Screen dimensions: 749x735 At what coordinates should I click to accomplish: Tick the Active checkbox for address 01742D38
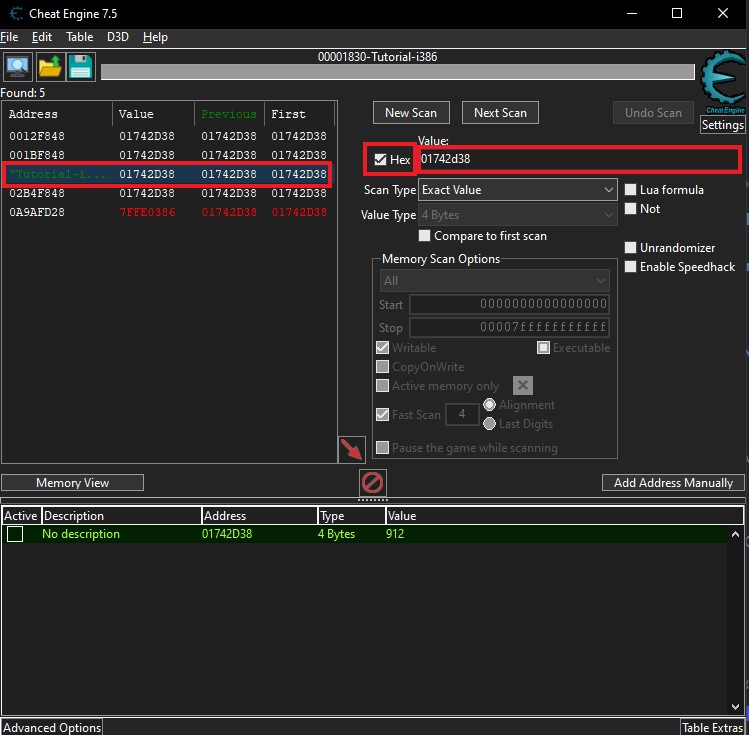[15, 535]
